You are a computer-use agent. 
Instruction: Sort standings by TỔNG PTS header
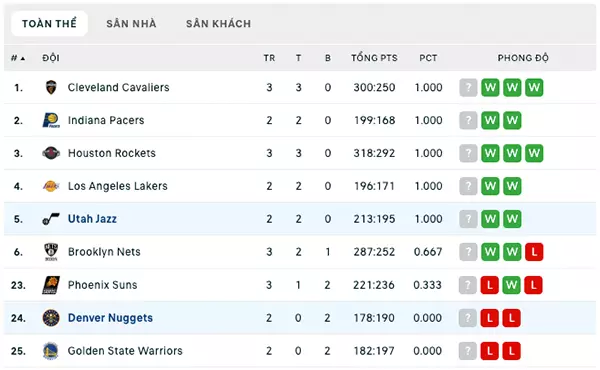(374, 58)
